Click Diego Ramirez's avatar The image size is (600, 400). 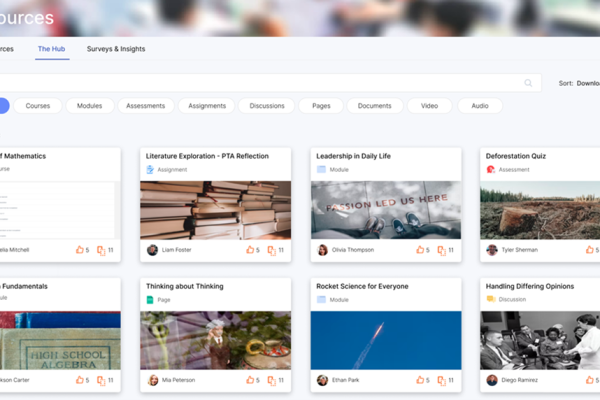pyautogui.click(x=492, y=380)
